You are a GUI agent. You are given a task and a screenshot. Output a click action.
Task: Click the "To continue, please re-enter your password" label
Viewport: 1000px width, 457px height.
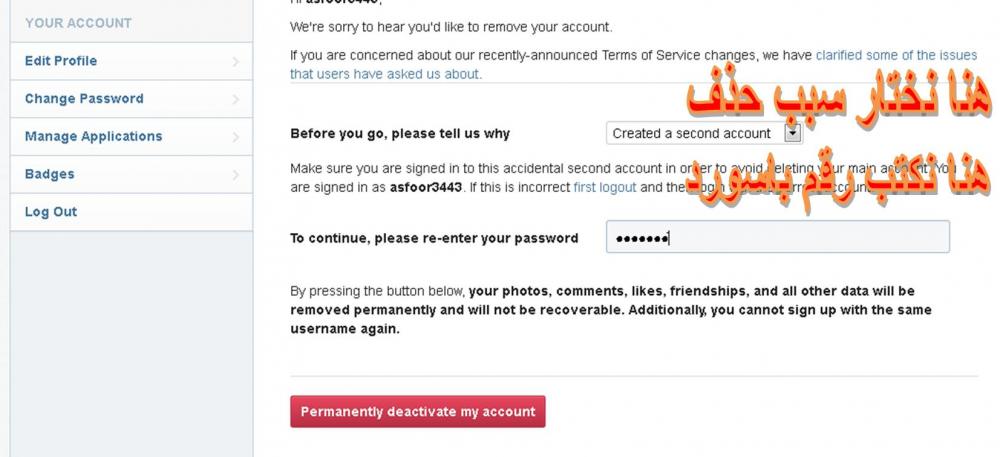coord(434,238)
